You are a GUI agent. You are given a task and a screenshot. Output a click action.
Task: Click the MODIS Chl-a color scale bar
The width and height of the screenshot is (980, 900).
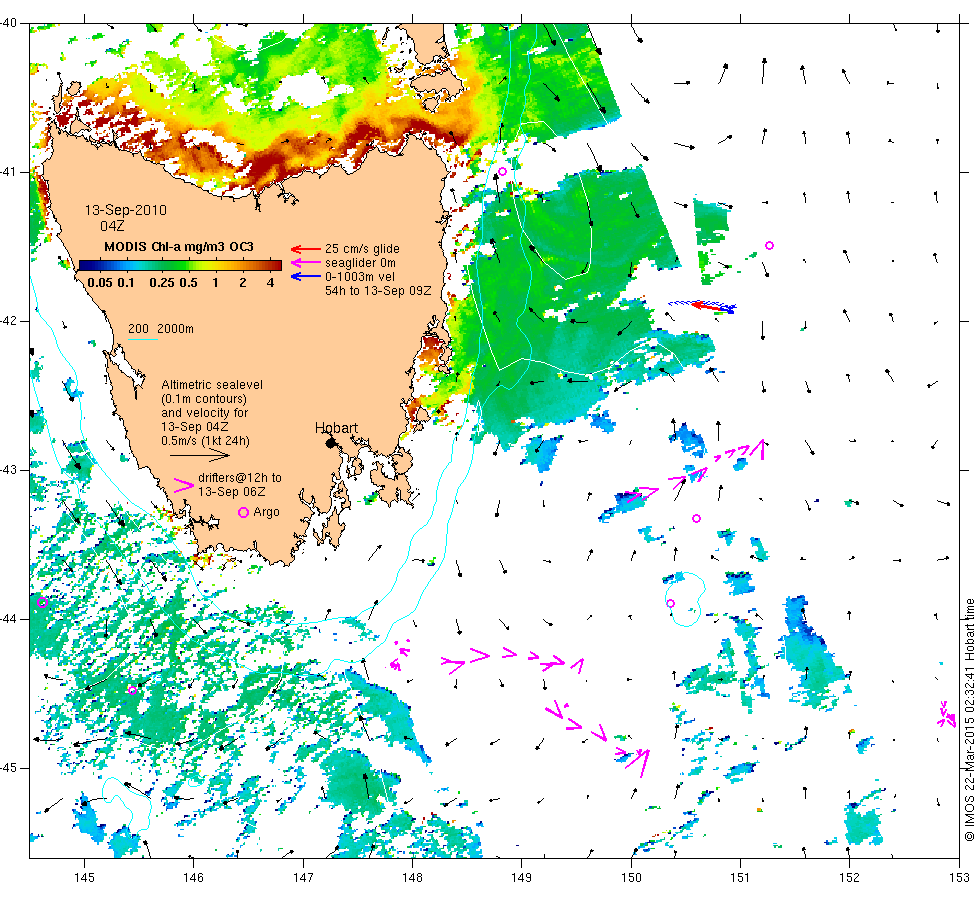click(180, 265)
